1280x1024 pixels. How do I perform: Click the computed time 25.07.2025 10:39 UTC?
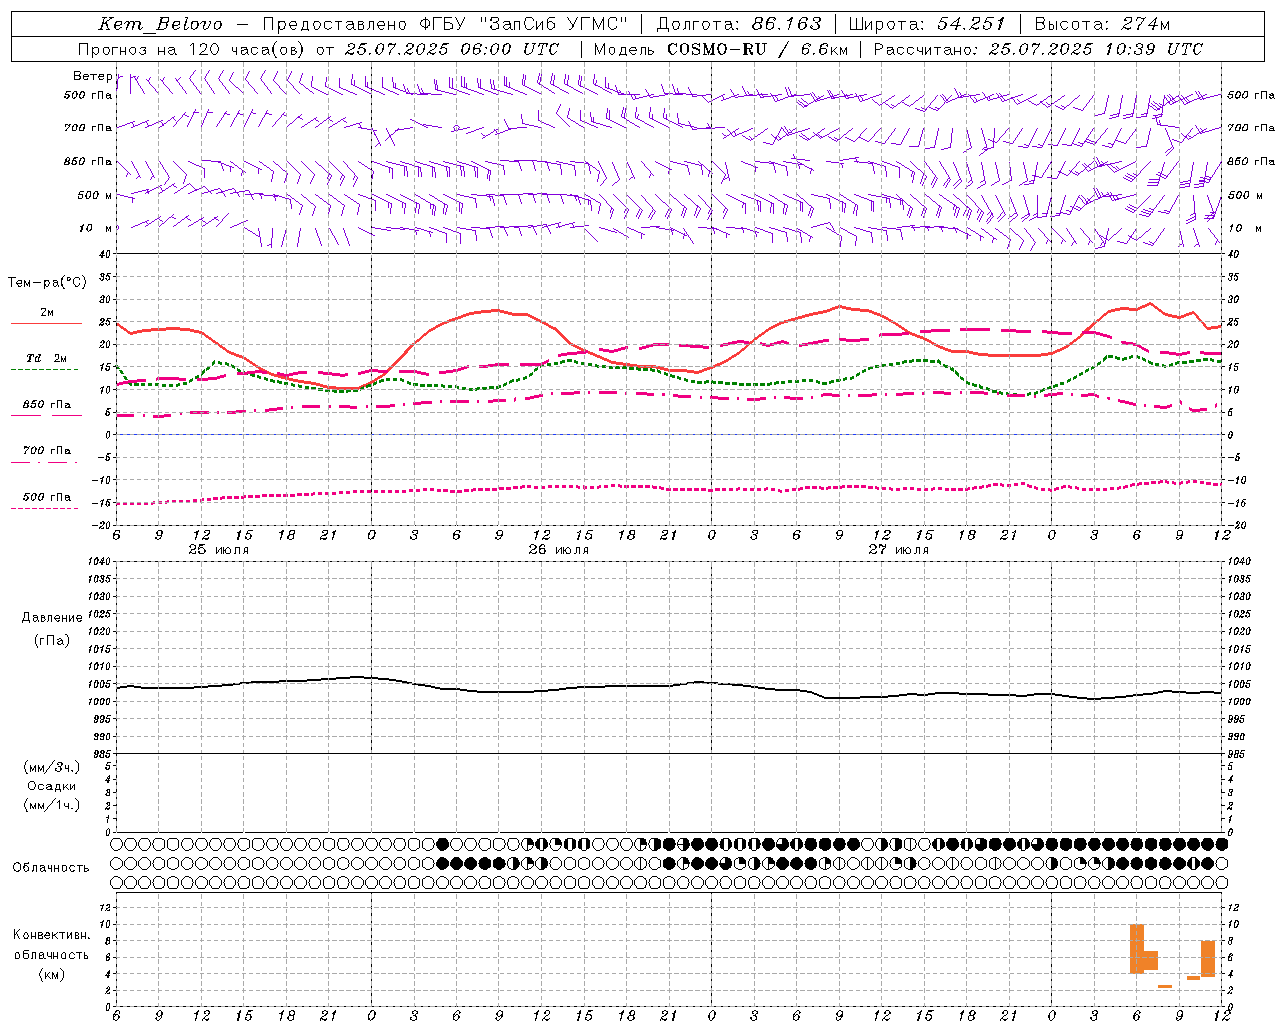(x=1095, y=49)
